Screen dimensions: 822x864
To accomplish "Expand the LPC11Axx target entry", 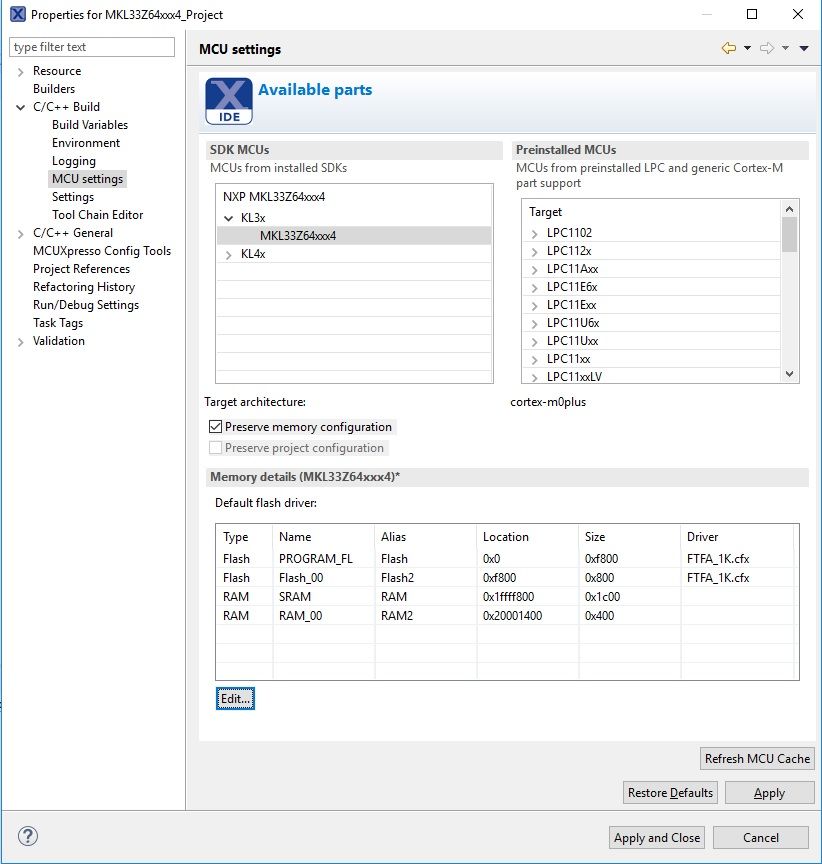I will [534, 269].
